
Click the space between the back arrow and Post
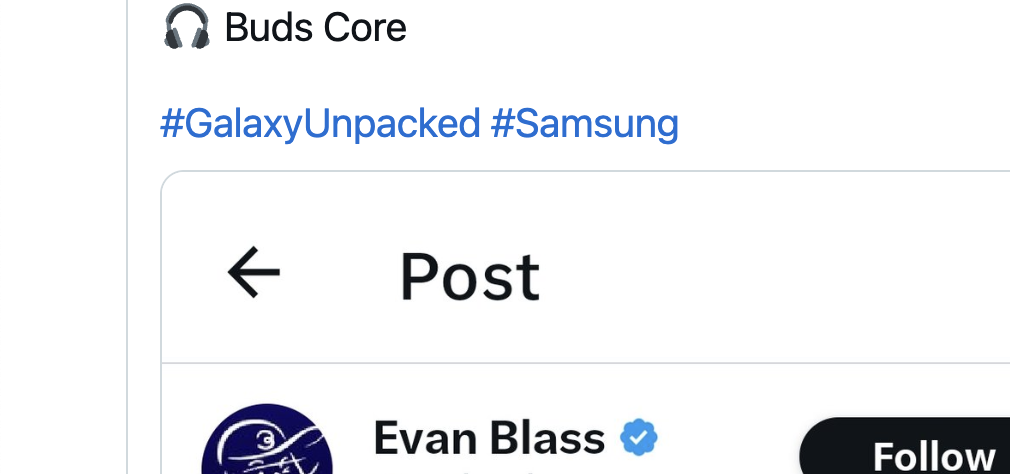point(340,275)
